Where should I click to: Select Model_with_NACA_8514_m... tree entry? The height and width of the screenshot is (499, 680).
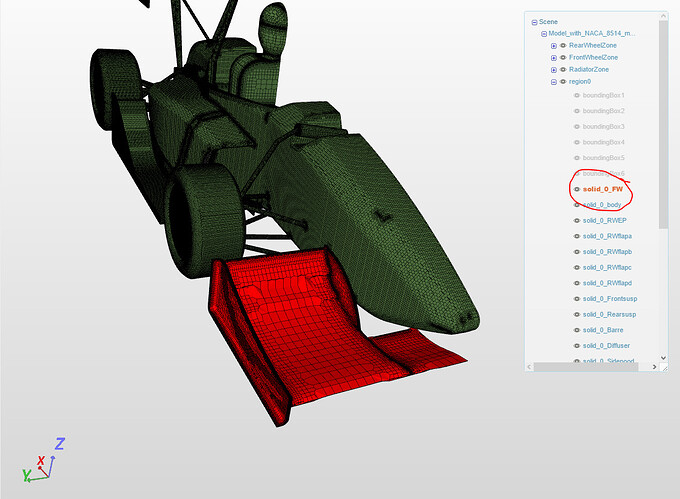click(x=592, y=33)
